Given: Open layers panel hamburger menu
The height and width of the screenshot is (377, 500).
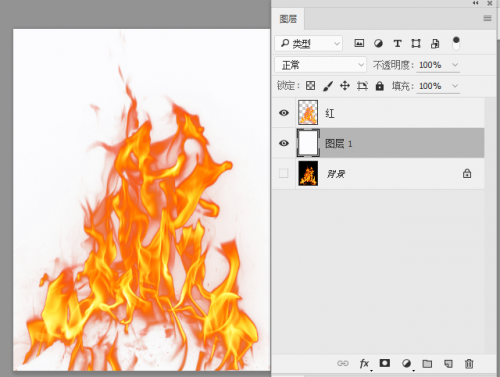Looking at the screenshot, I should pyautogui.click(x=487, y=18).
